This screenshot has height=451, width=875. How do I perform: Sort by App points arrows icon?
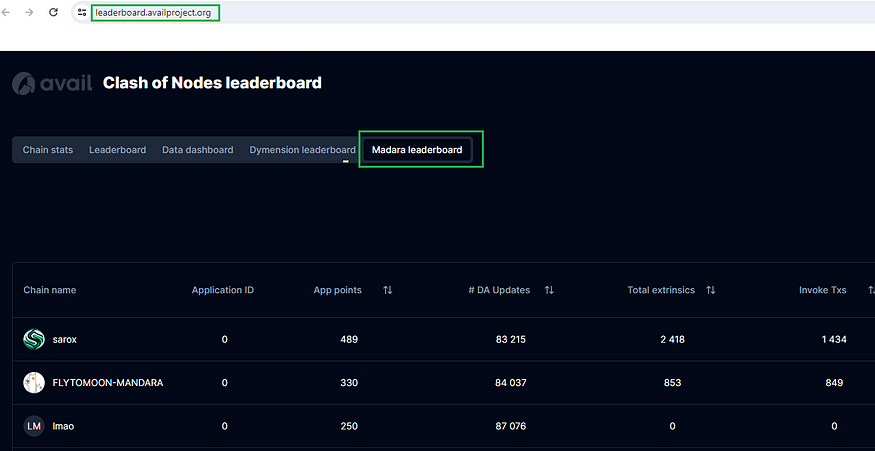coord(388,290)
